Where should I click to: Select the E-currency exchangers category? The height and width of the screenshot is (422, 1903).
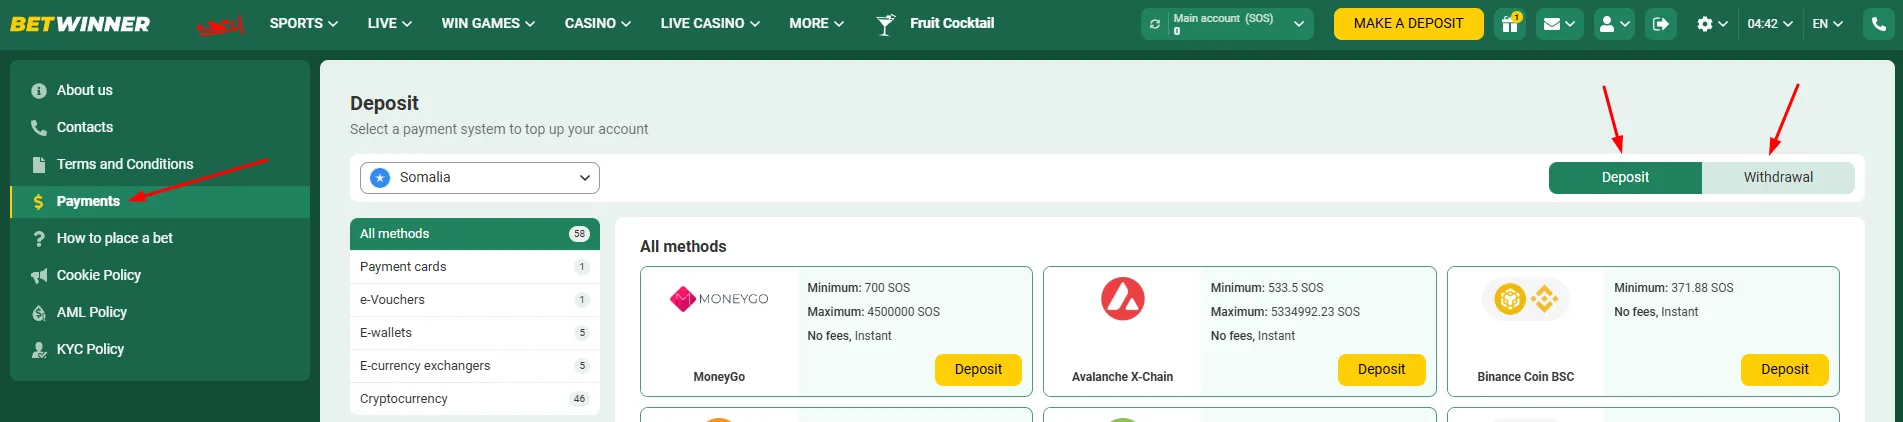tap(475, 366)
